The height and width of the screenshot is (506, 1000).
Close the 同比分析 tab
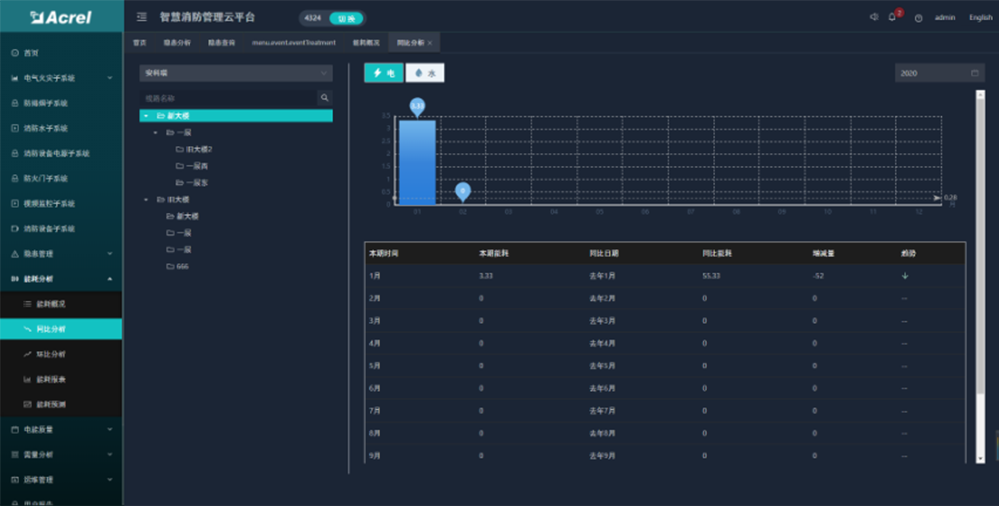point(430,43)
